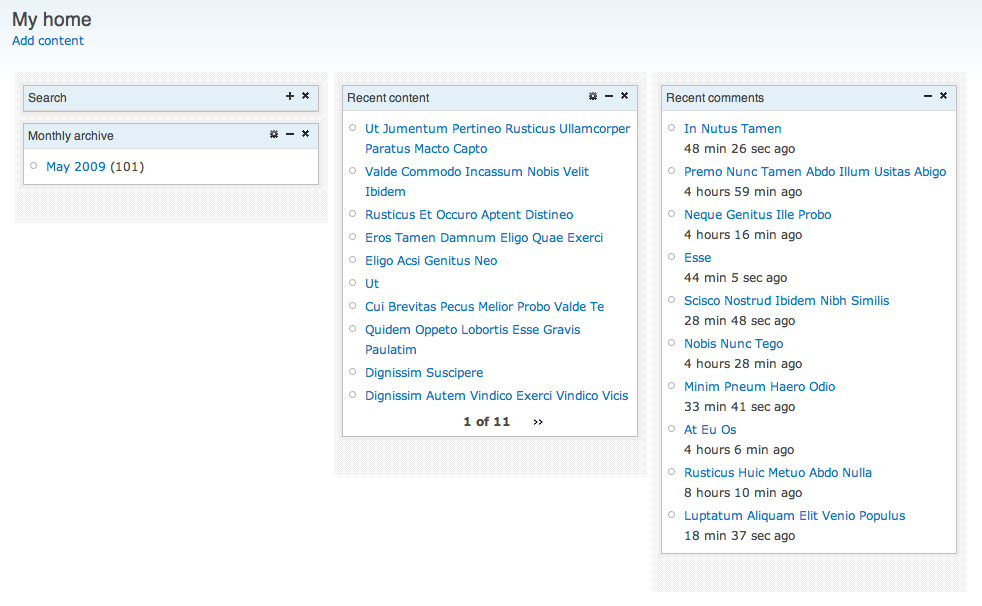
Task: Remove the Monthly archive widget
Action: tap(306, 134)
